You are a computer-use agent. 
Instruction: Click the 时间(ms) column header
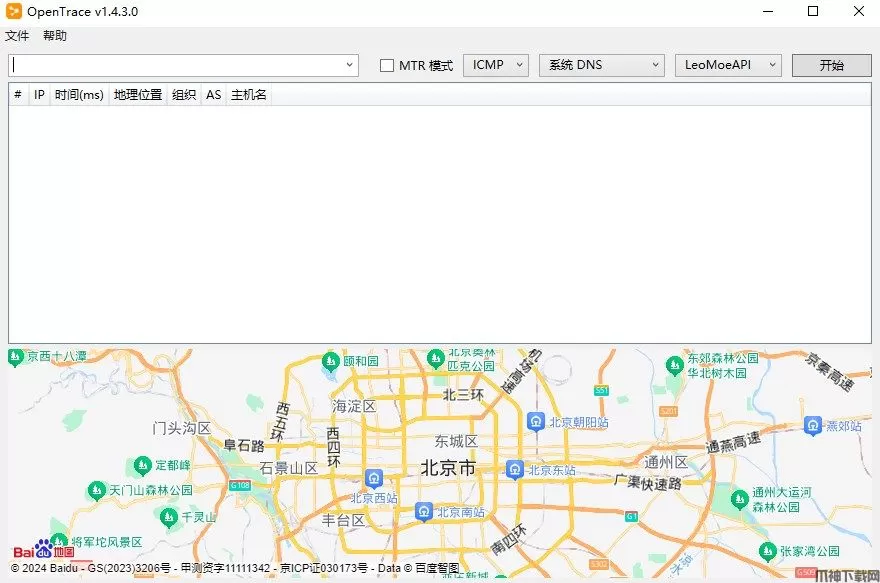coord(79,95)
